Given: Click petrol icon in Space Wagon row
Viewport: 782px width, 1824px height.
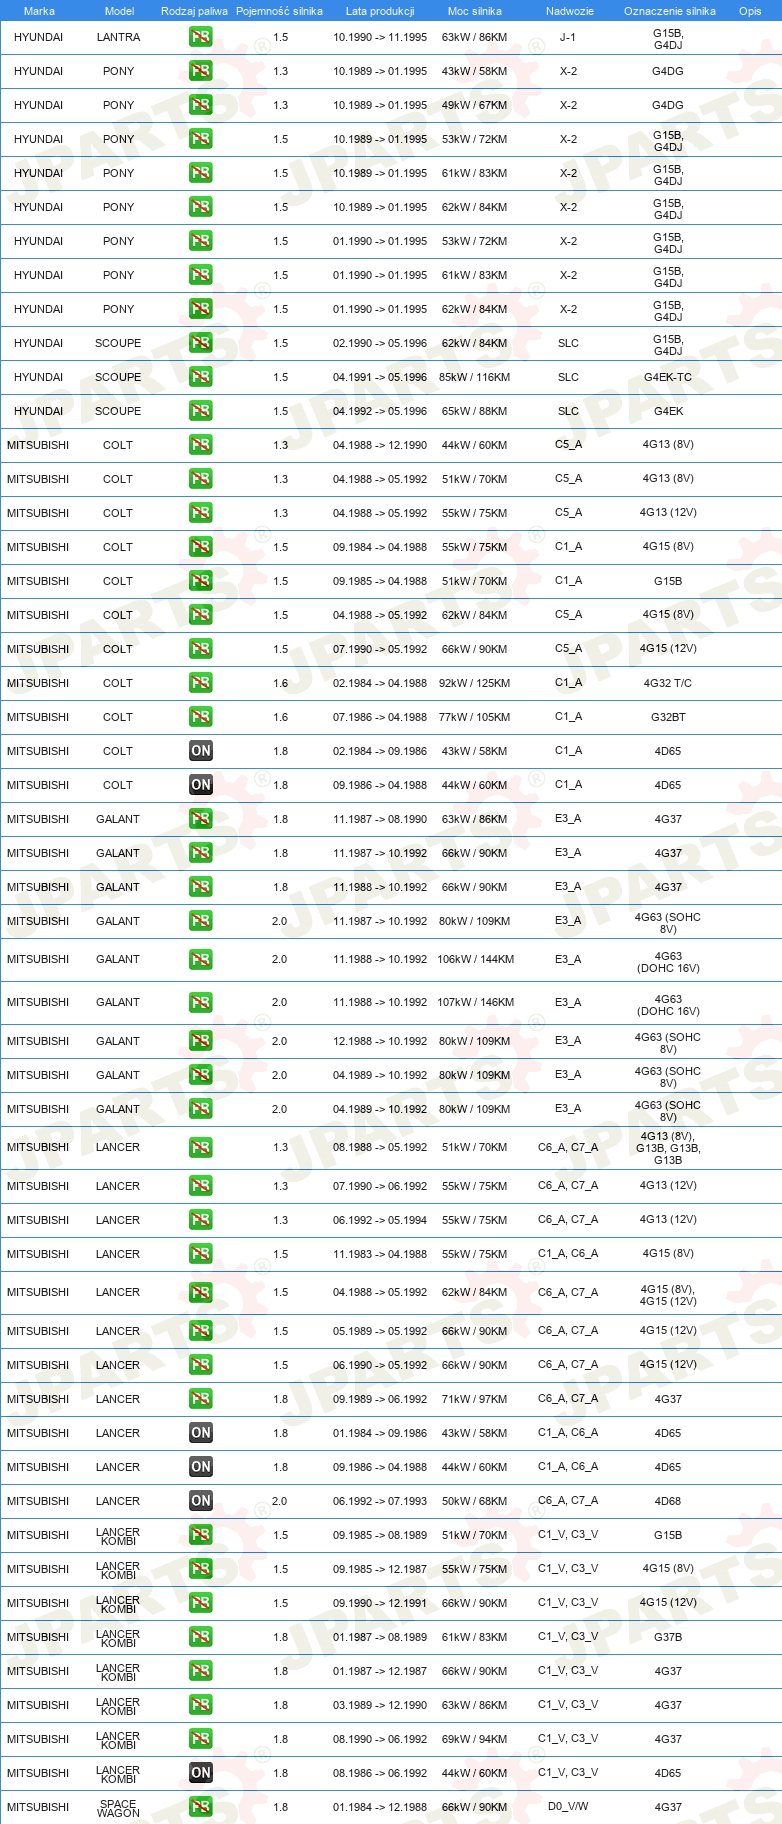Looking at the screenshot, I should (x=200, y=1806).
